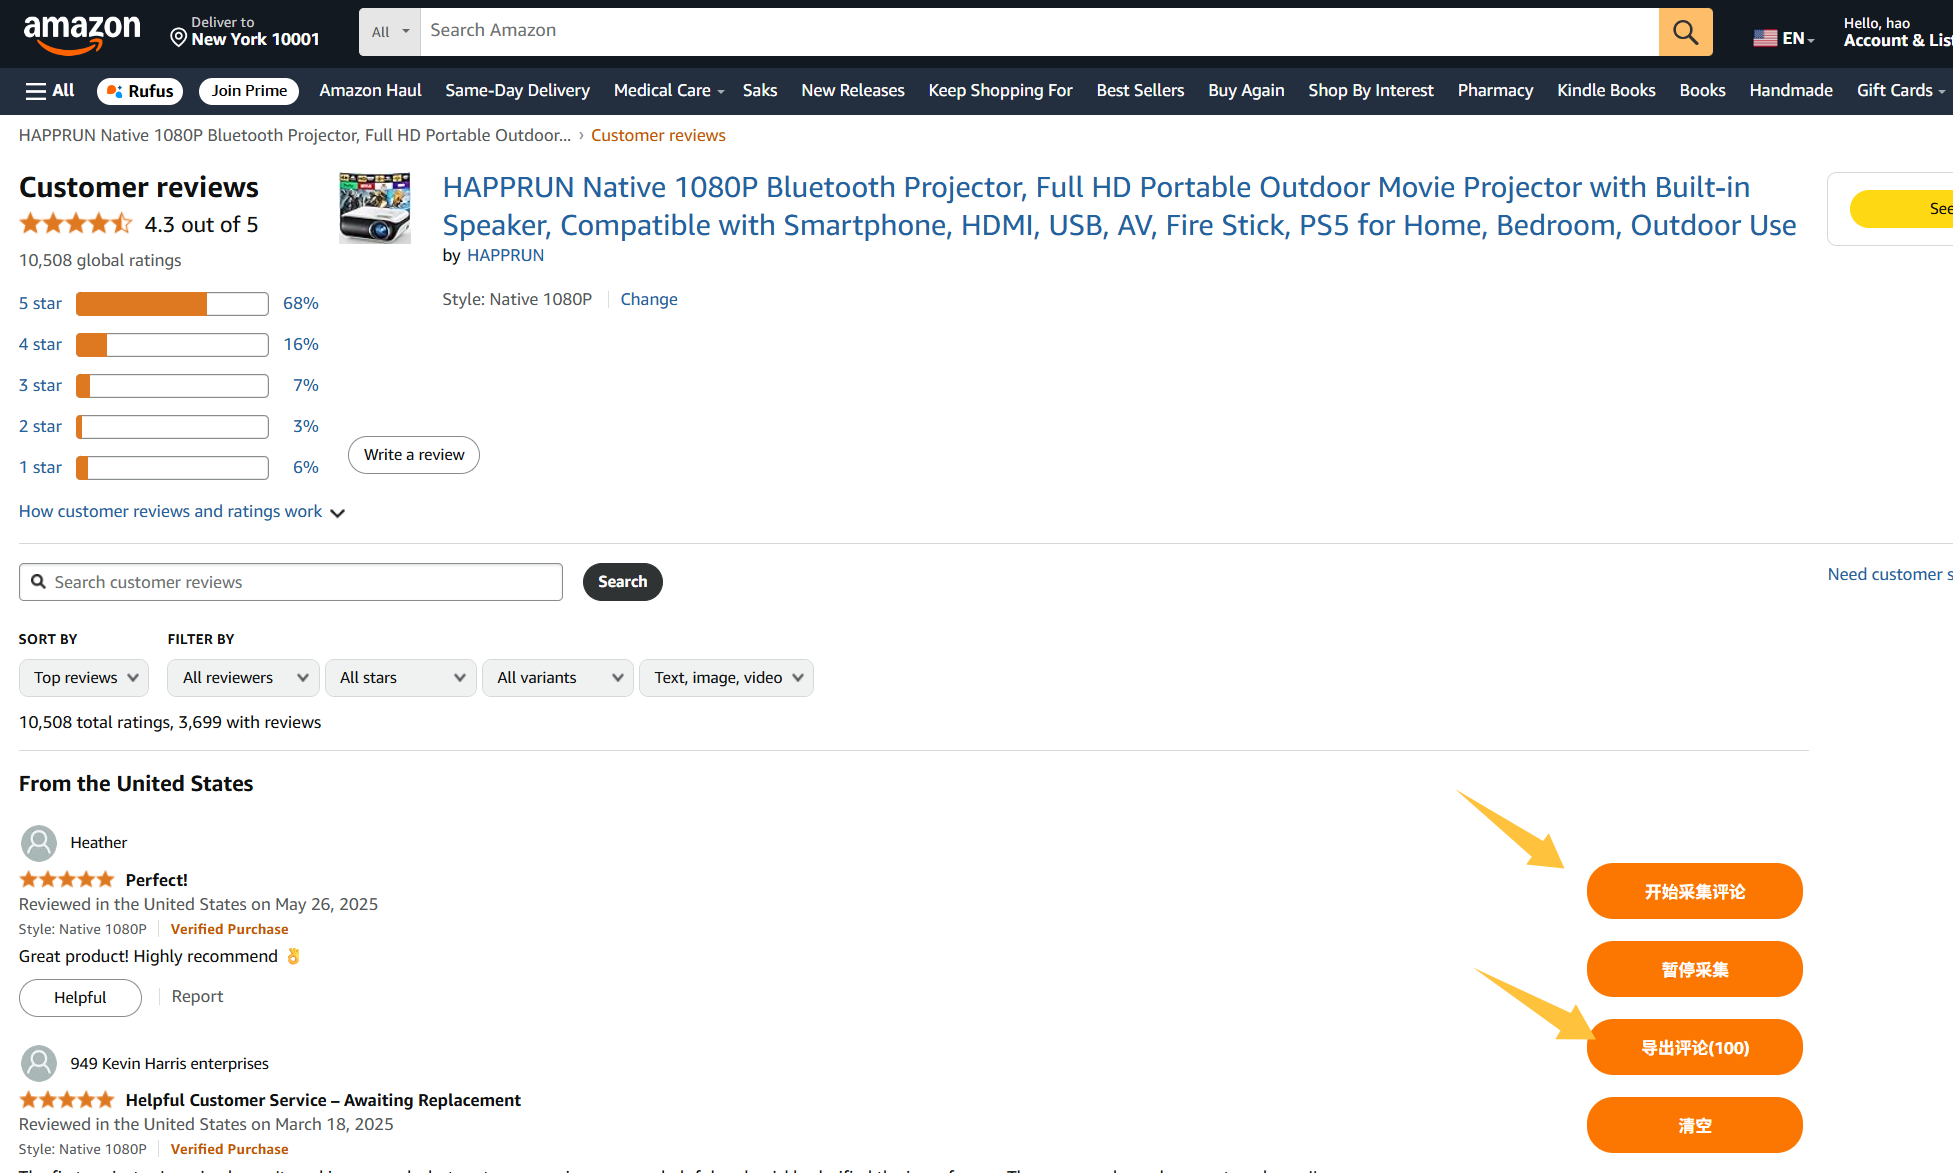This screenshot has height=1173, width=1953.
Task: Filter by 1 star bar
Action: click(x=172, y=467)
